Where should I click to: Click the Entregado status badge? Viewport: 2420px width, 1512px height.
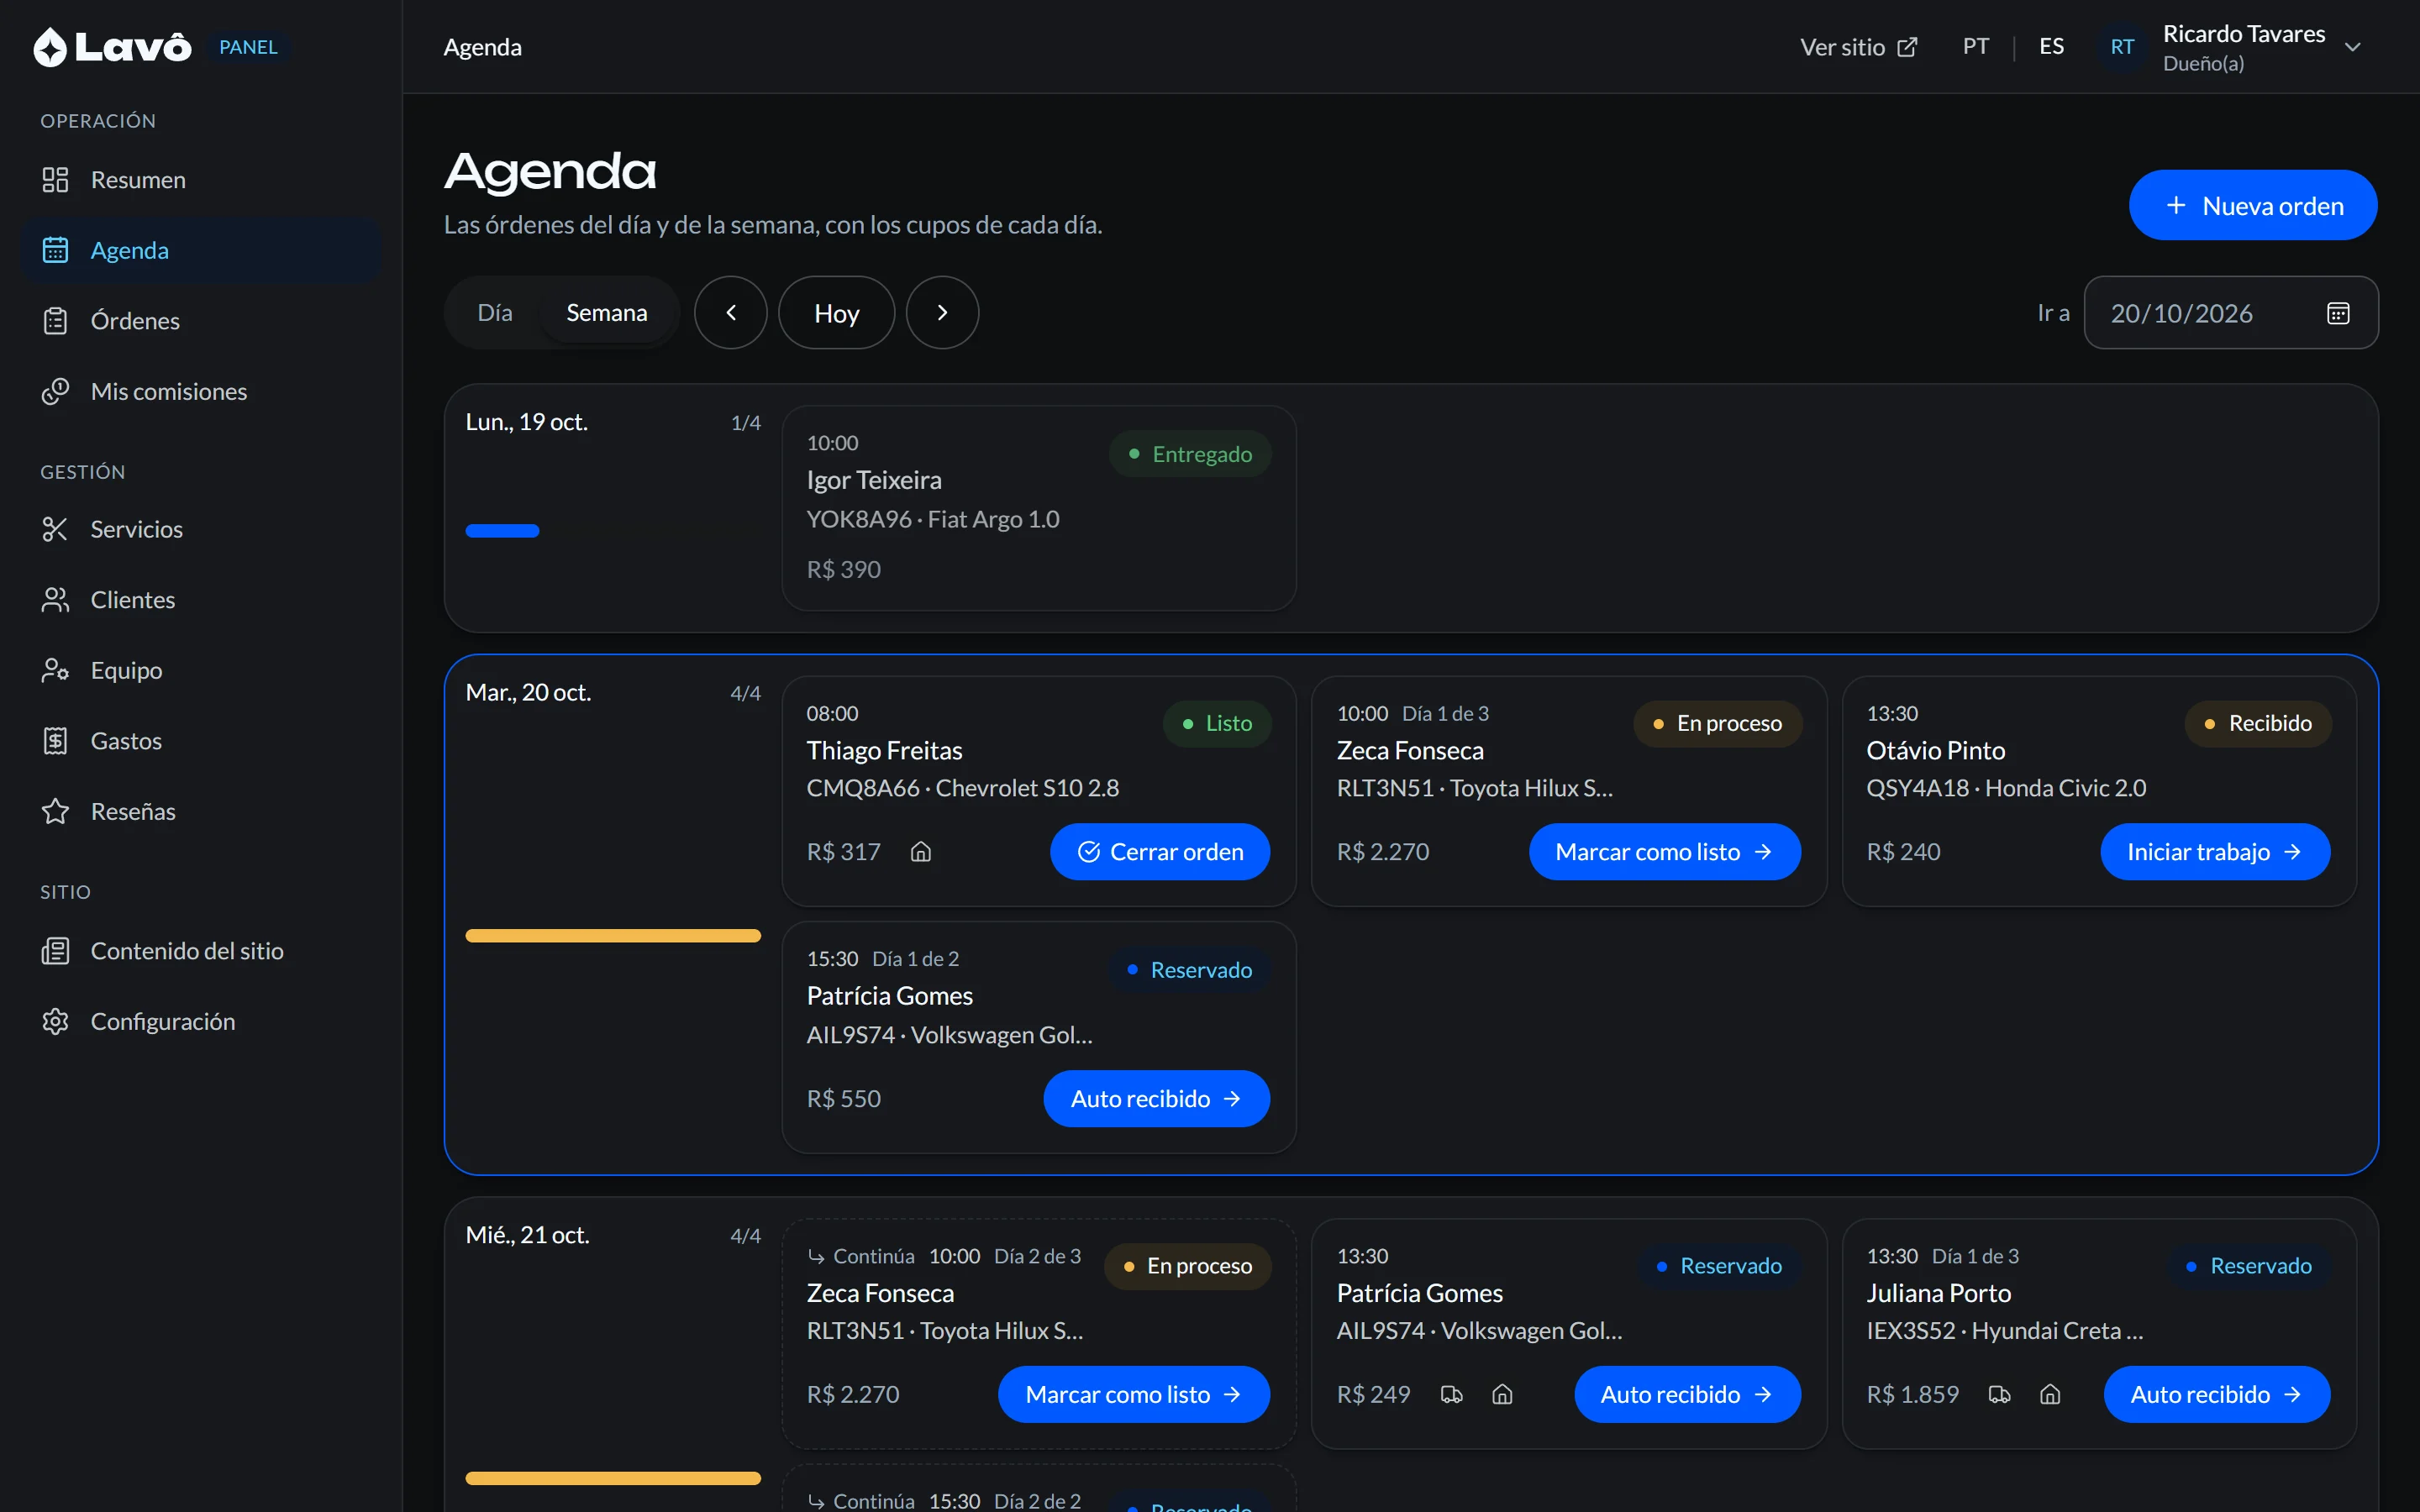(1190, 454)
